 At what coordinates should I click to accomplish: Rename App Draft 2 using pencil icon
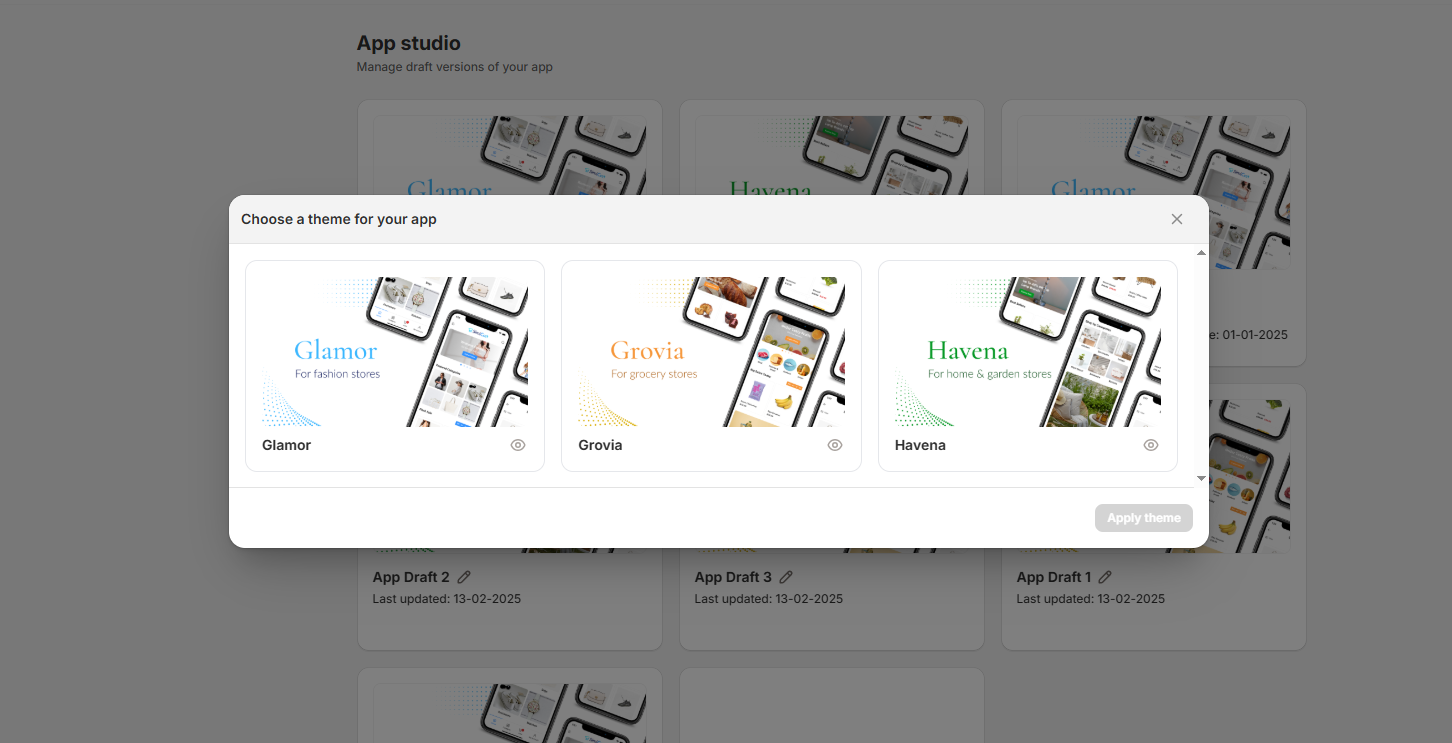[x=464, y=577]
